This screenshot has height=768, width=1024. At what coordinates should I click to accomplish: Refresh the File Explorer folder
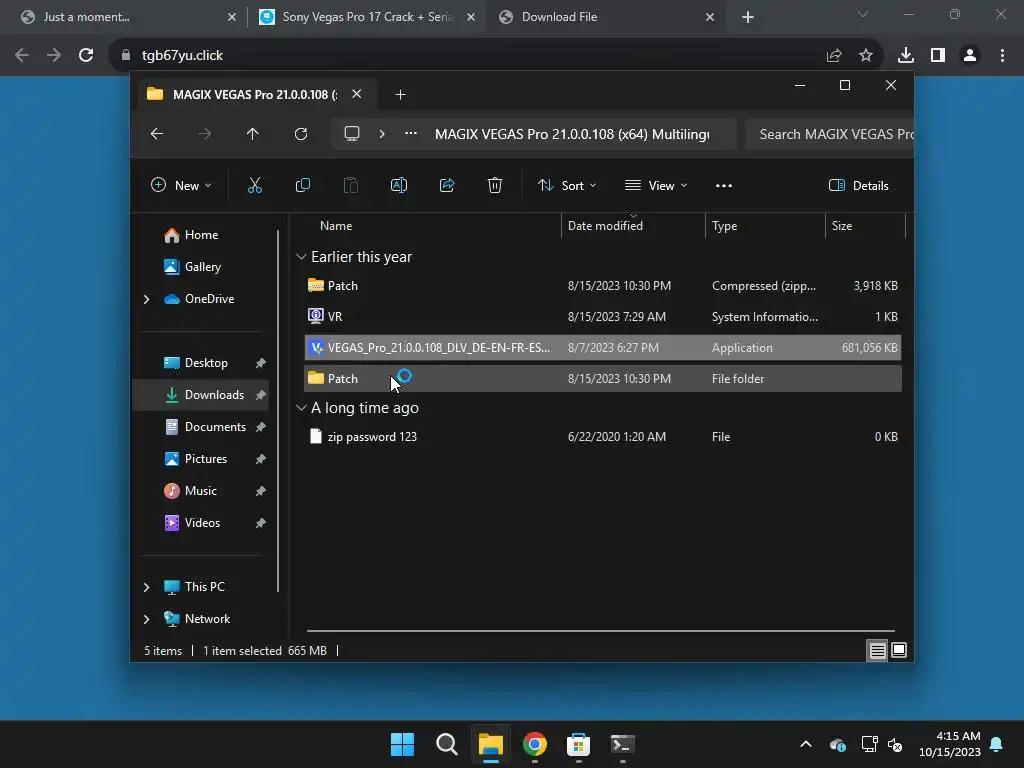click(x=301, y=134)
